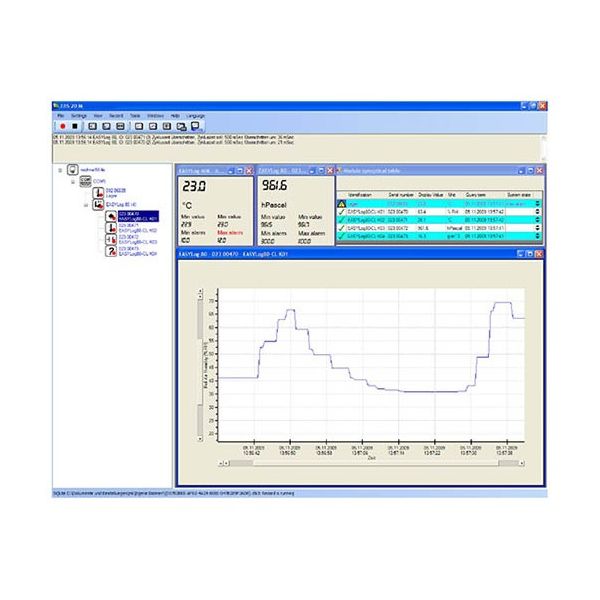Close the hPascal display window
The image size is (600, 600).
[x=330, y=171]
